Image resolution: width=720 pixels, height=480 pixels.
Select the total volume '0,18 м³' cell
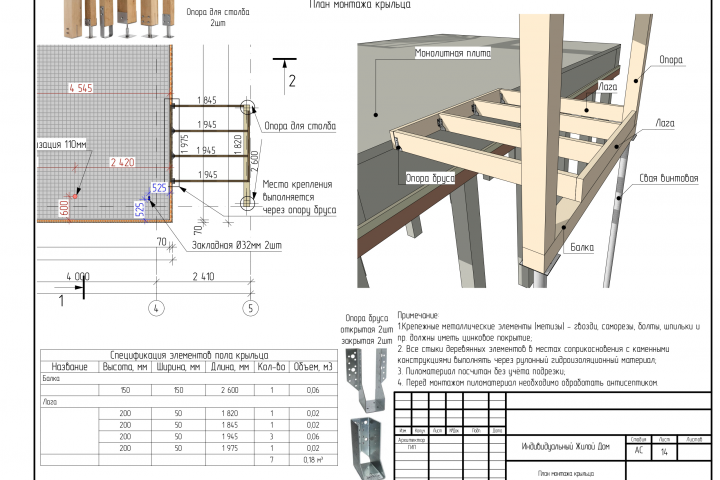click(313, 459)
